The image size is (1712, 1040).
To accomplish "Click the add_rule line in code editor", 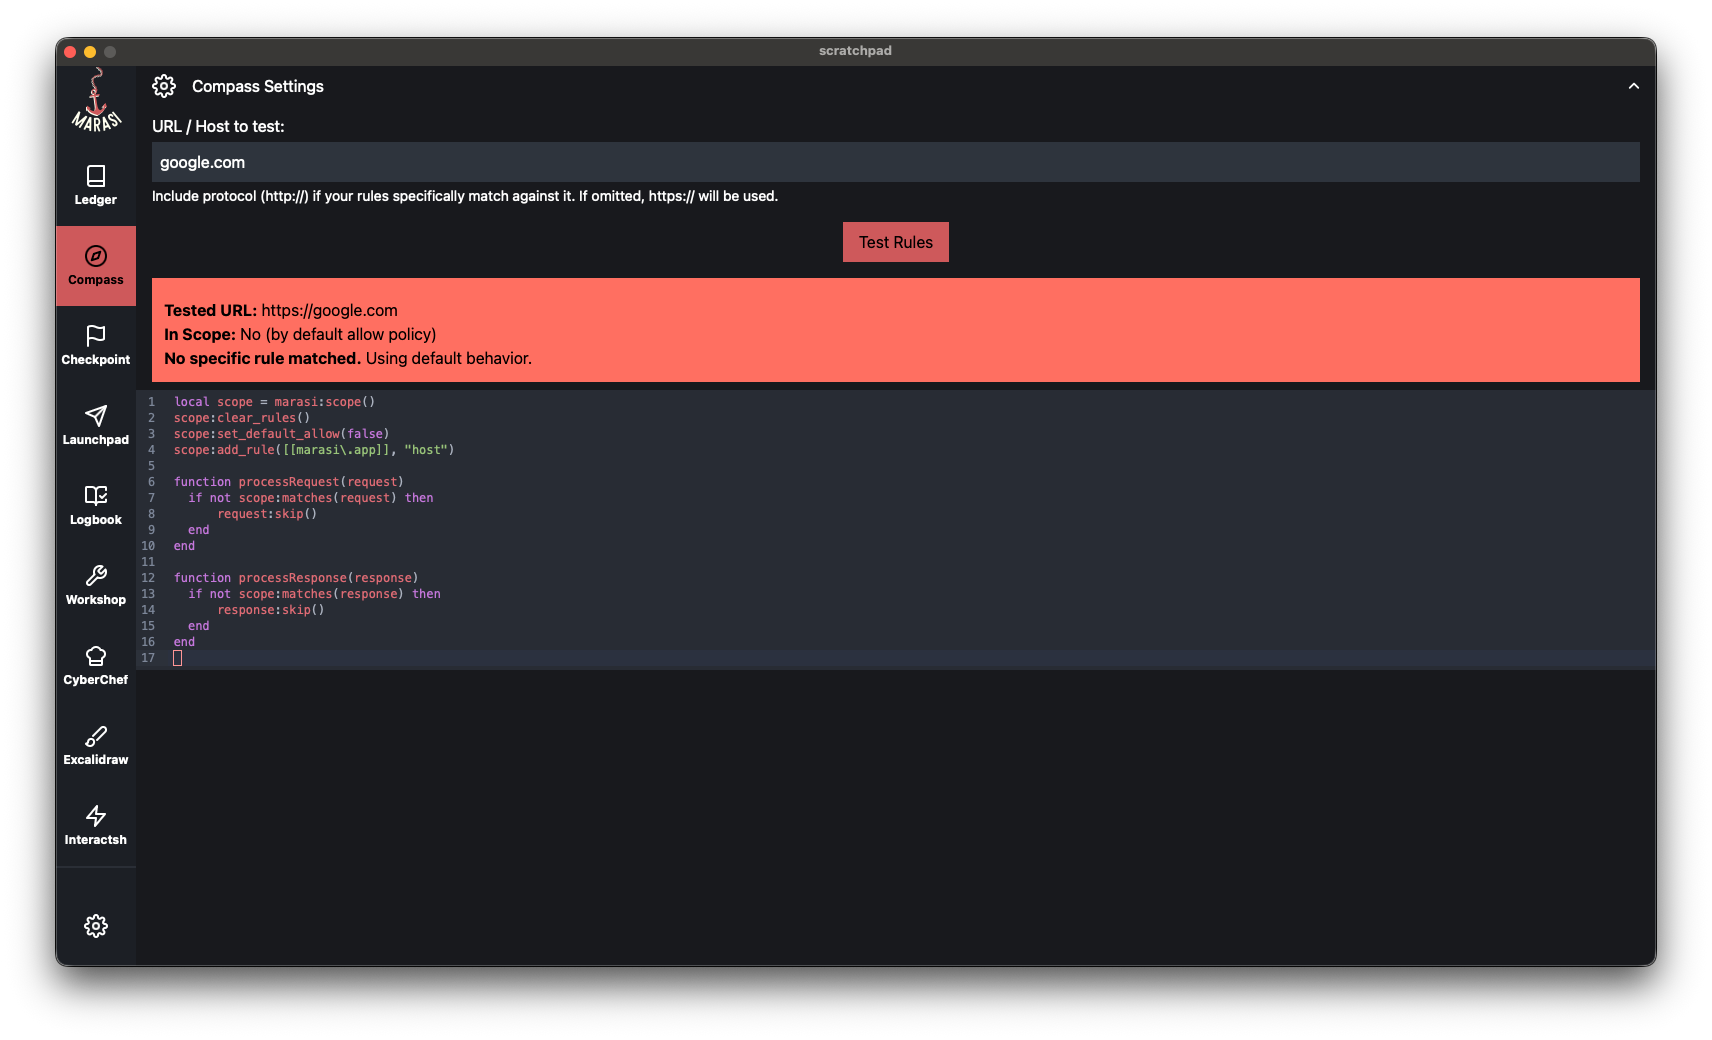I will [x=314, y=450].
